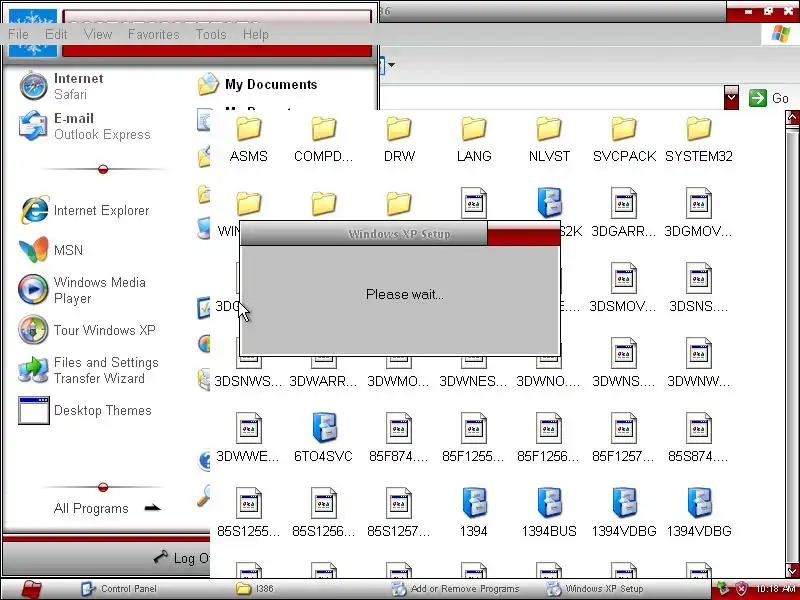The image size is (800, 600).
Task: Click the Start button on taskbar
Action: (x=32, y=589)
